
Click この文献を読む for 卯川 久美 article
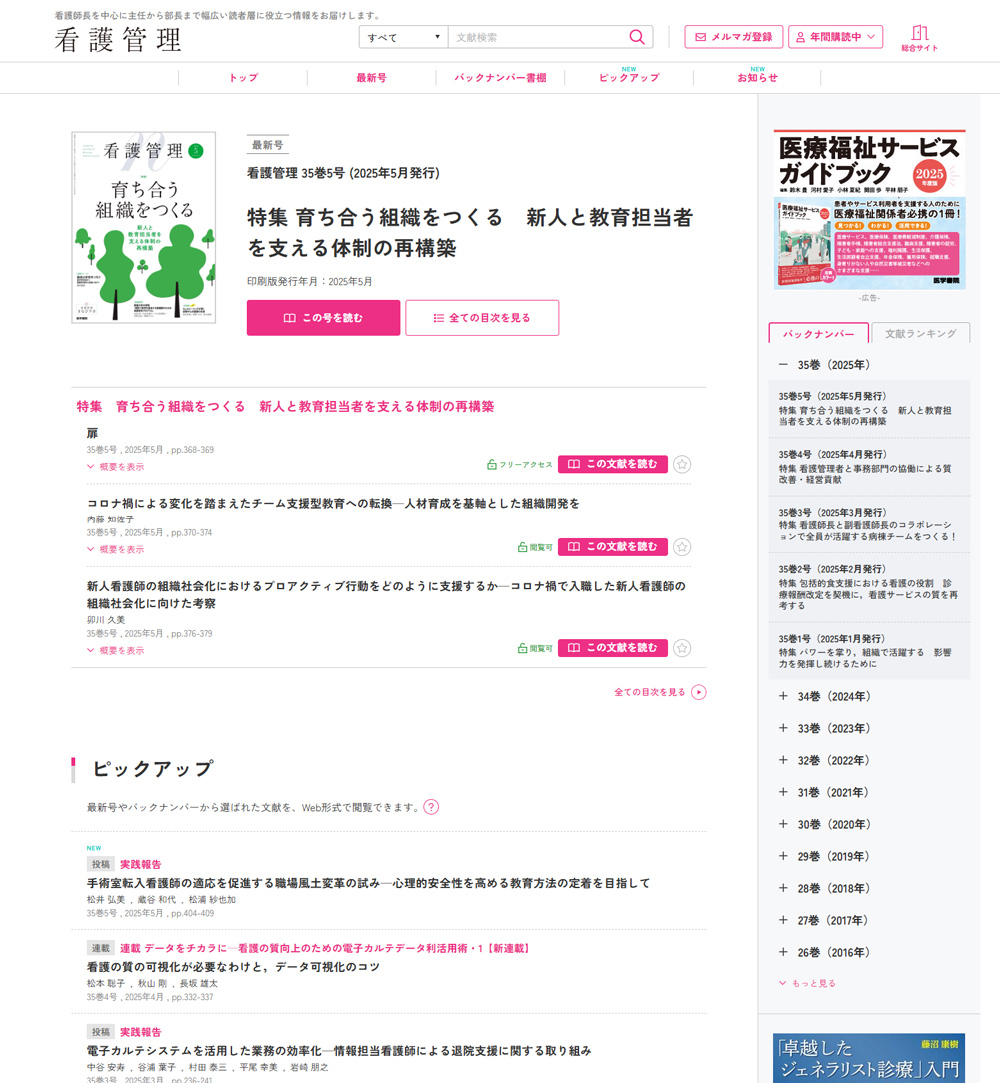click(x=613, y=647)
